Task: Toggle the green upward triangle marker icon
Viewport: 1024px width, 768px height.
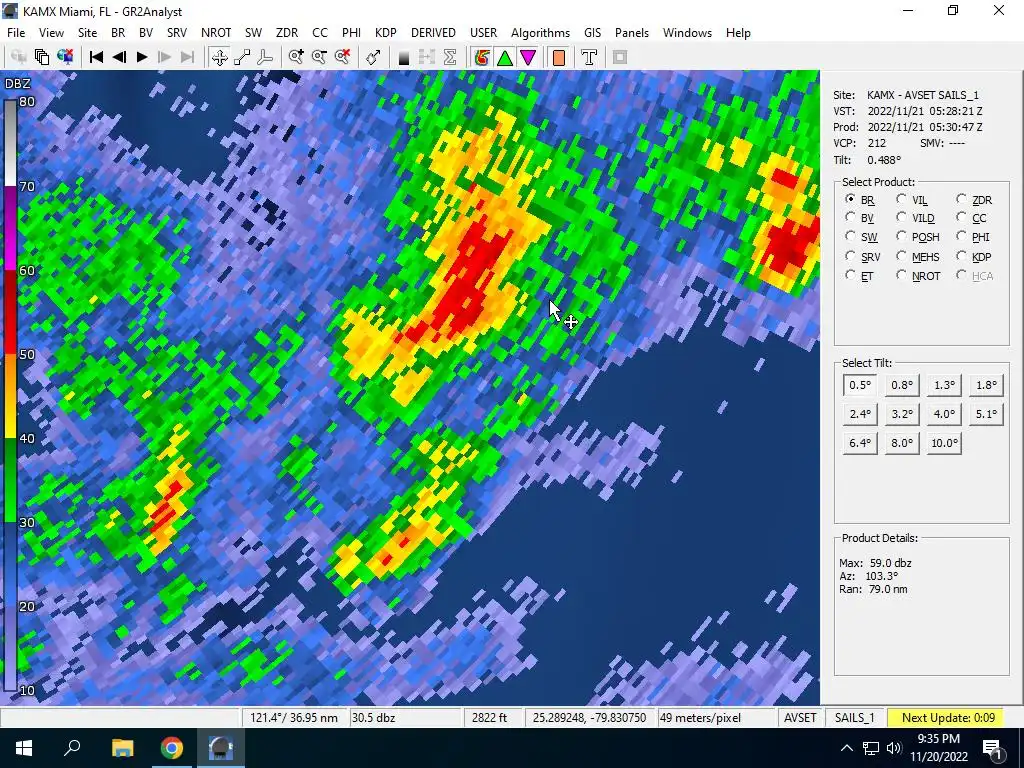Action: (x=505, y=57)
